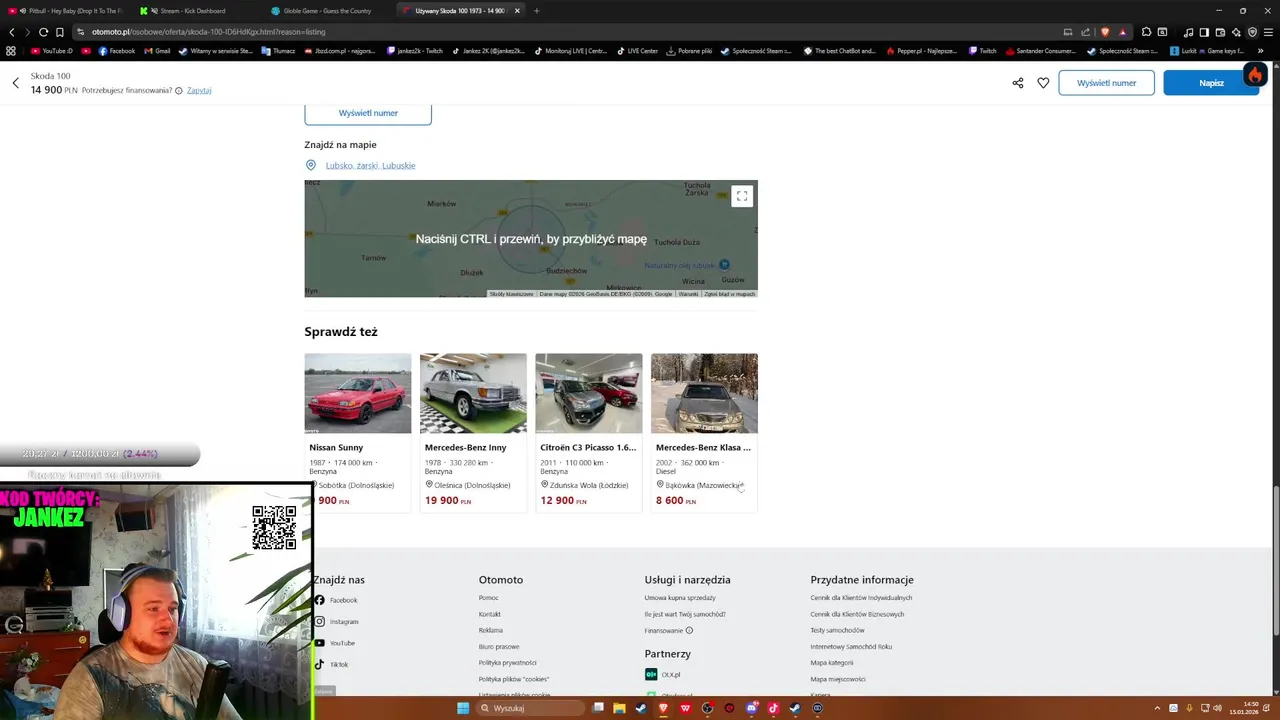Open the Citroën C3 Picasso thumbnail

coord(589,393)
